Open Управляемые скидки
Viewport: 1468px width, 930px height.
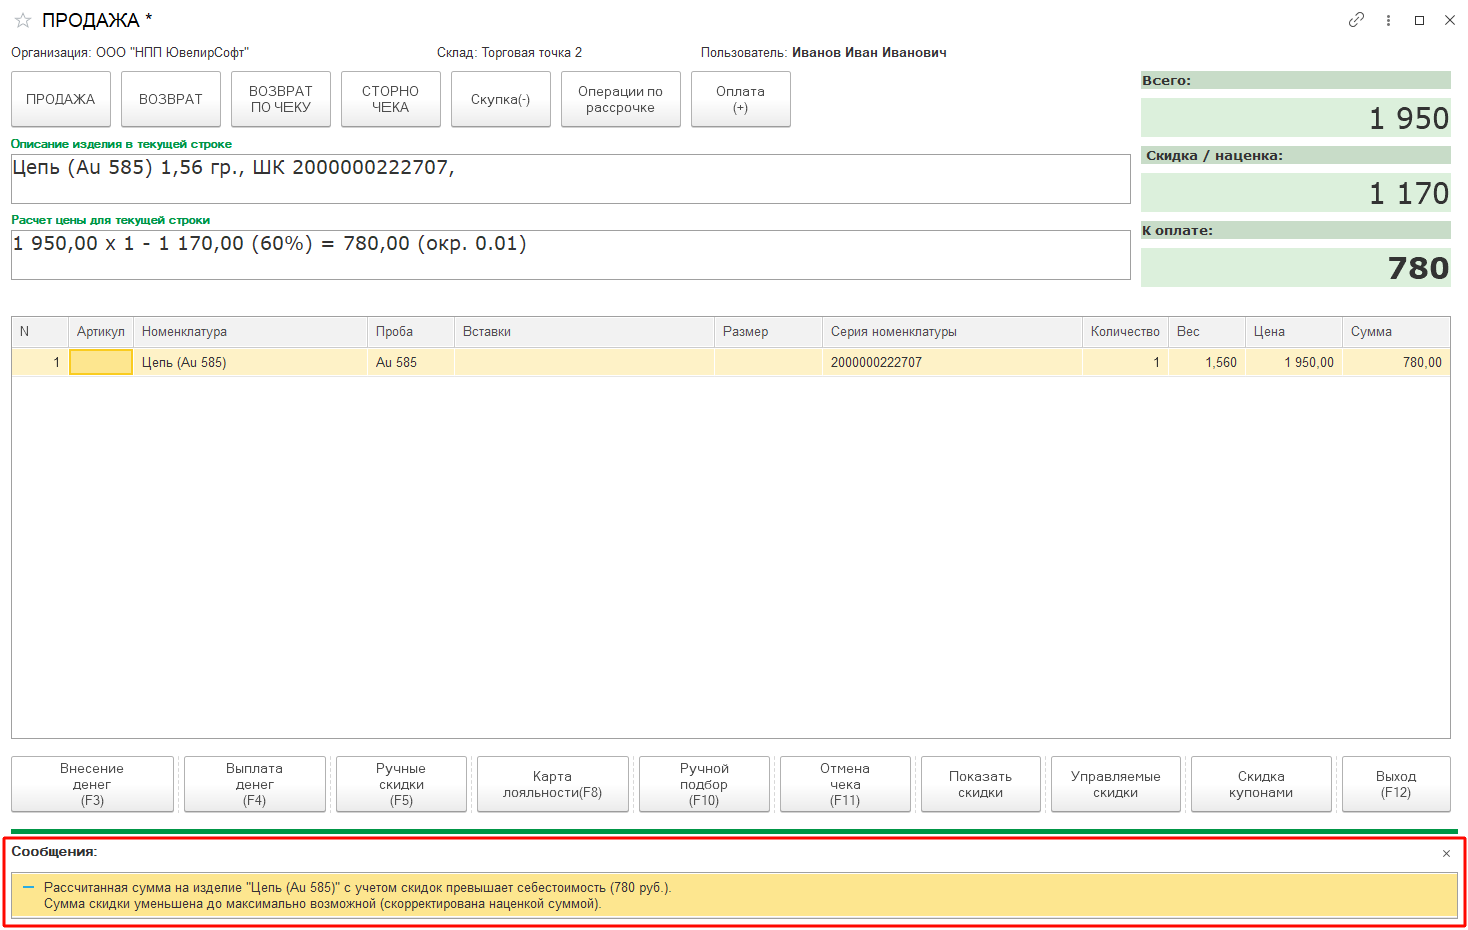tap(1116, 784)
